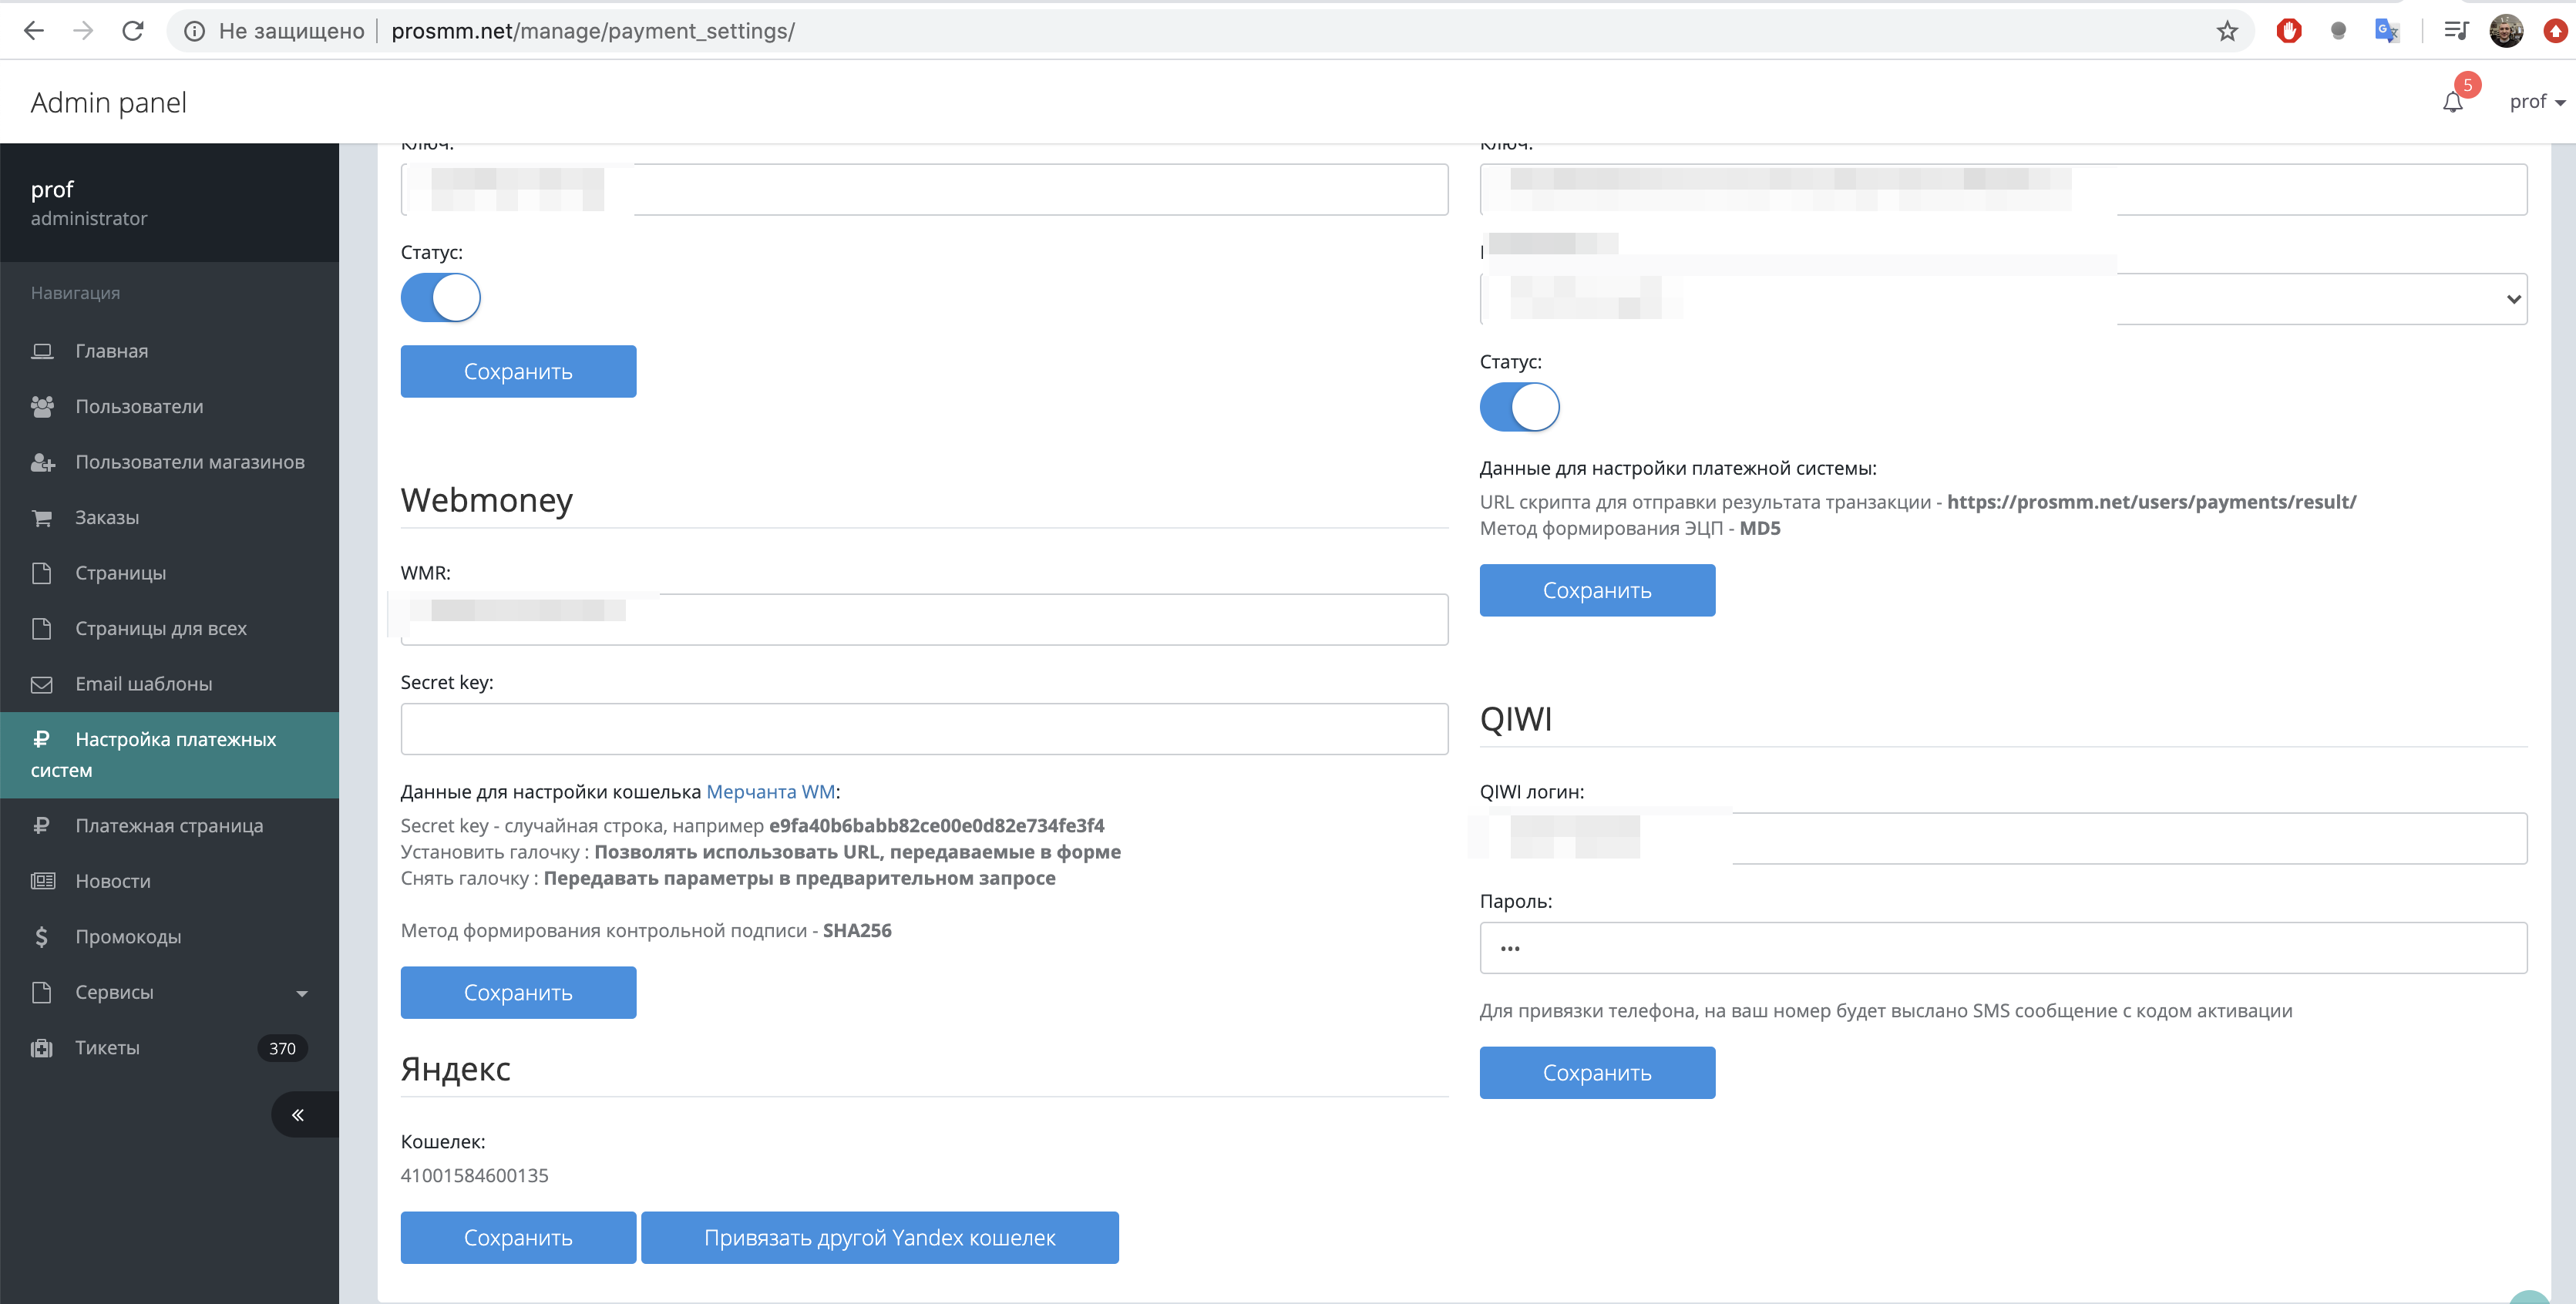
Task: Click the red adblock extension icon
Action: pyautogui.click(x=2288, y=31)
